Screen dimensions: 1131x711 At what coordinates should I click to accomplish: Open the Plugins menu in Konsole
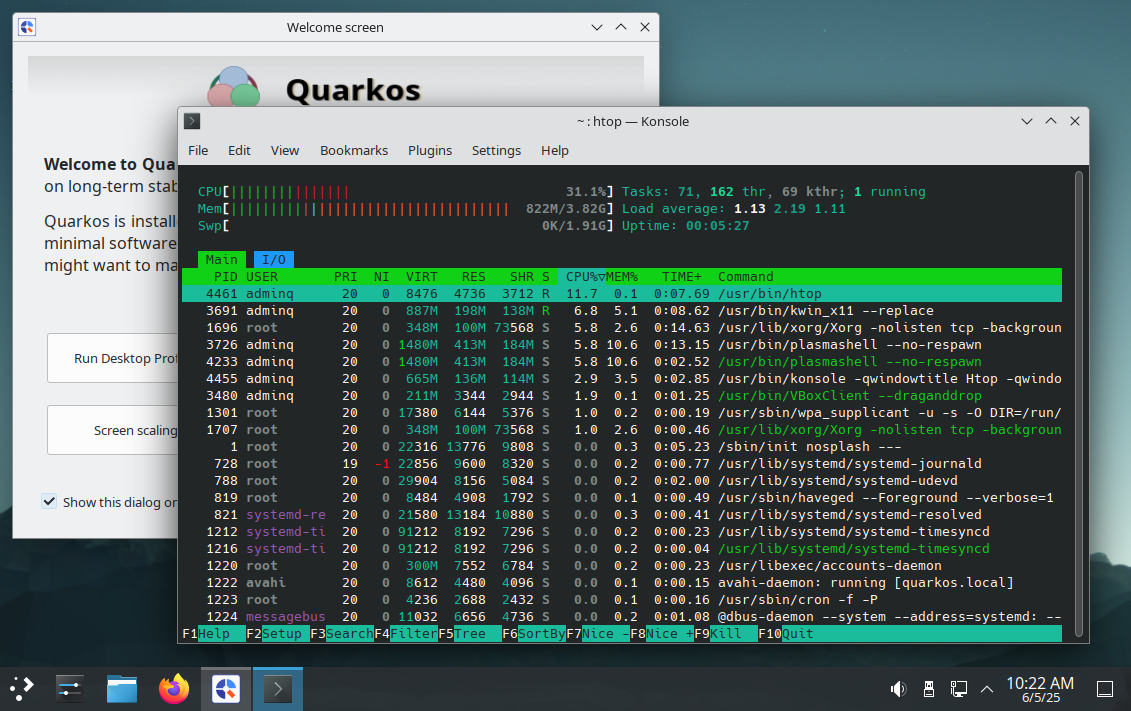tap(429, 150)
